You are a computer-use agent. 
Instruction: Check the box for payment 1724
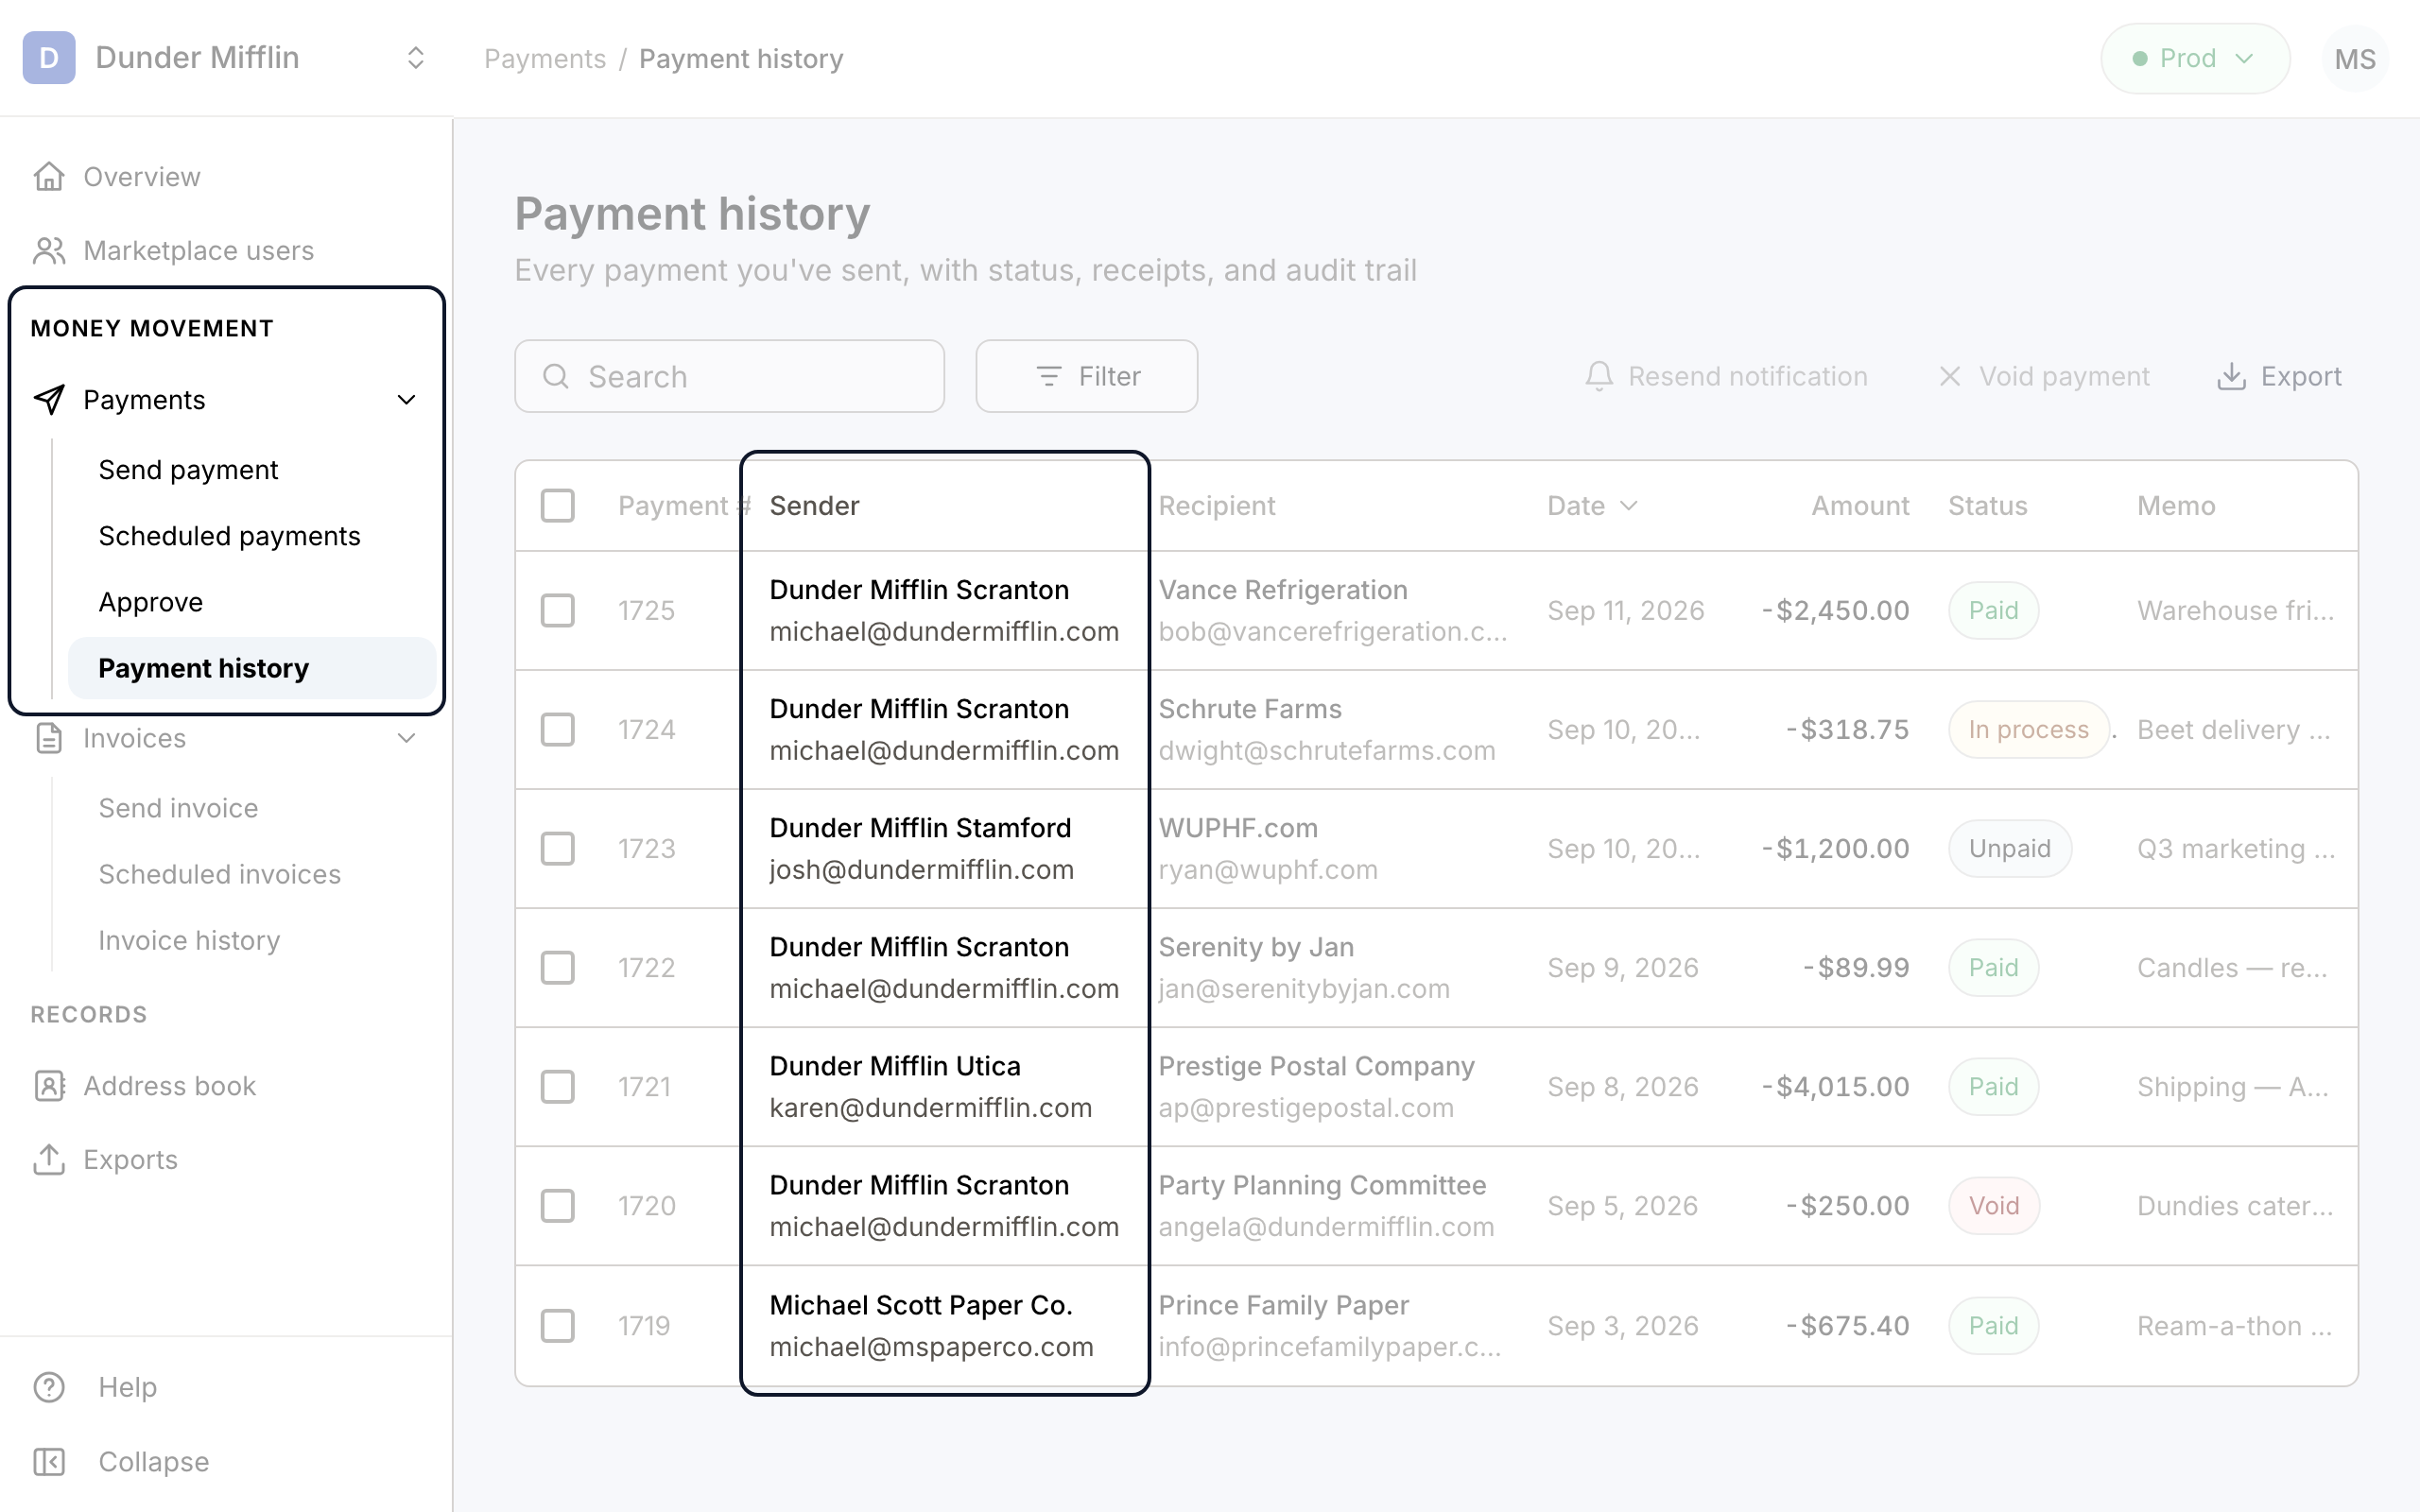coord(557,729)
